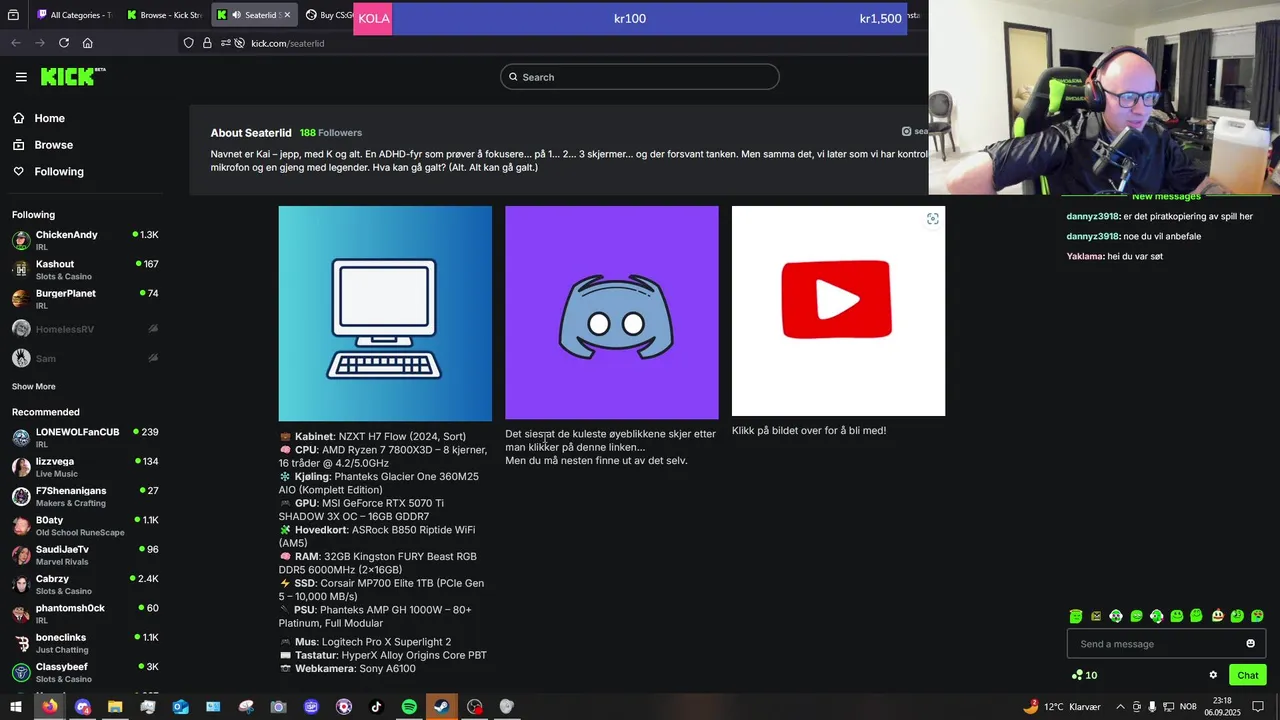Switch to the Browse - Kick tab
Image resolution: width=1280 pixels, height=720 pixels.
[x=165, y=15]
